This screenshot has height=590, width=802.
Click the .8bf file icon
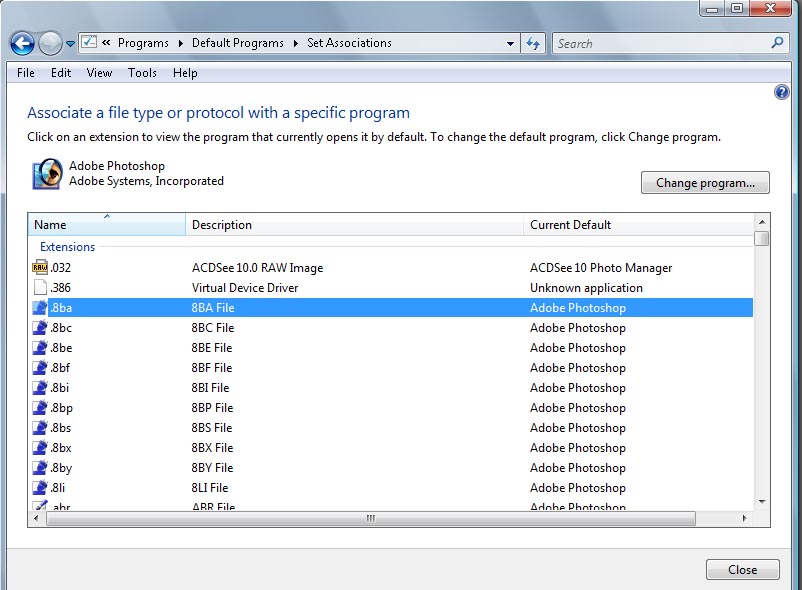[40, 368]
